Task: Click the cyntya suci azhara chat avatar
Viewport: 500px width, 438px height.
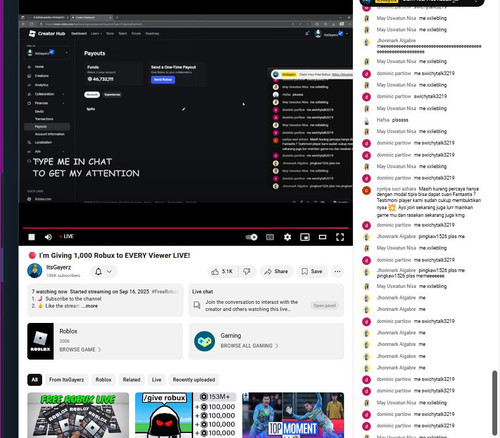Action: click(x=366, y=191)
